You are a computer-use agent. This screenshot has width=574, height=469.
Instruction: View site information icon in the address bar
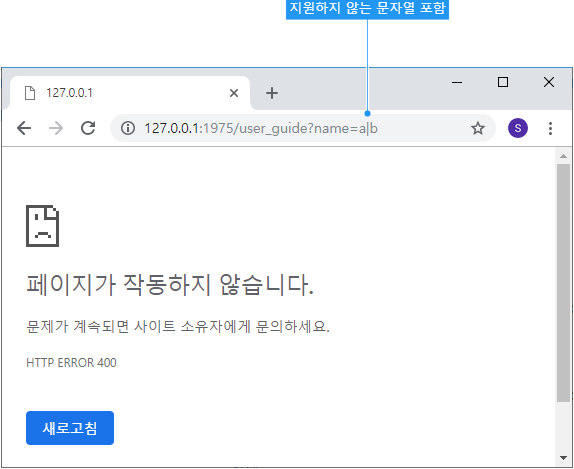(x=128, y=128)
